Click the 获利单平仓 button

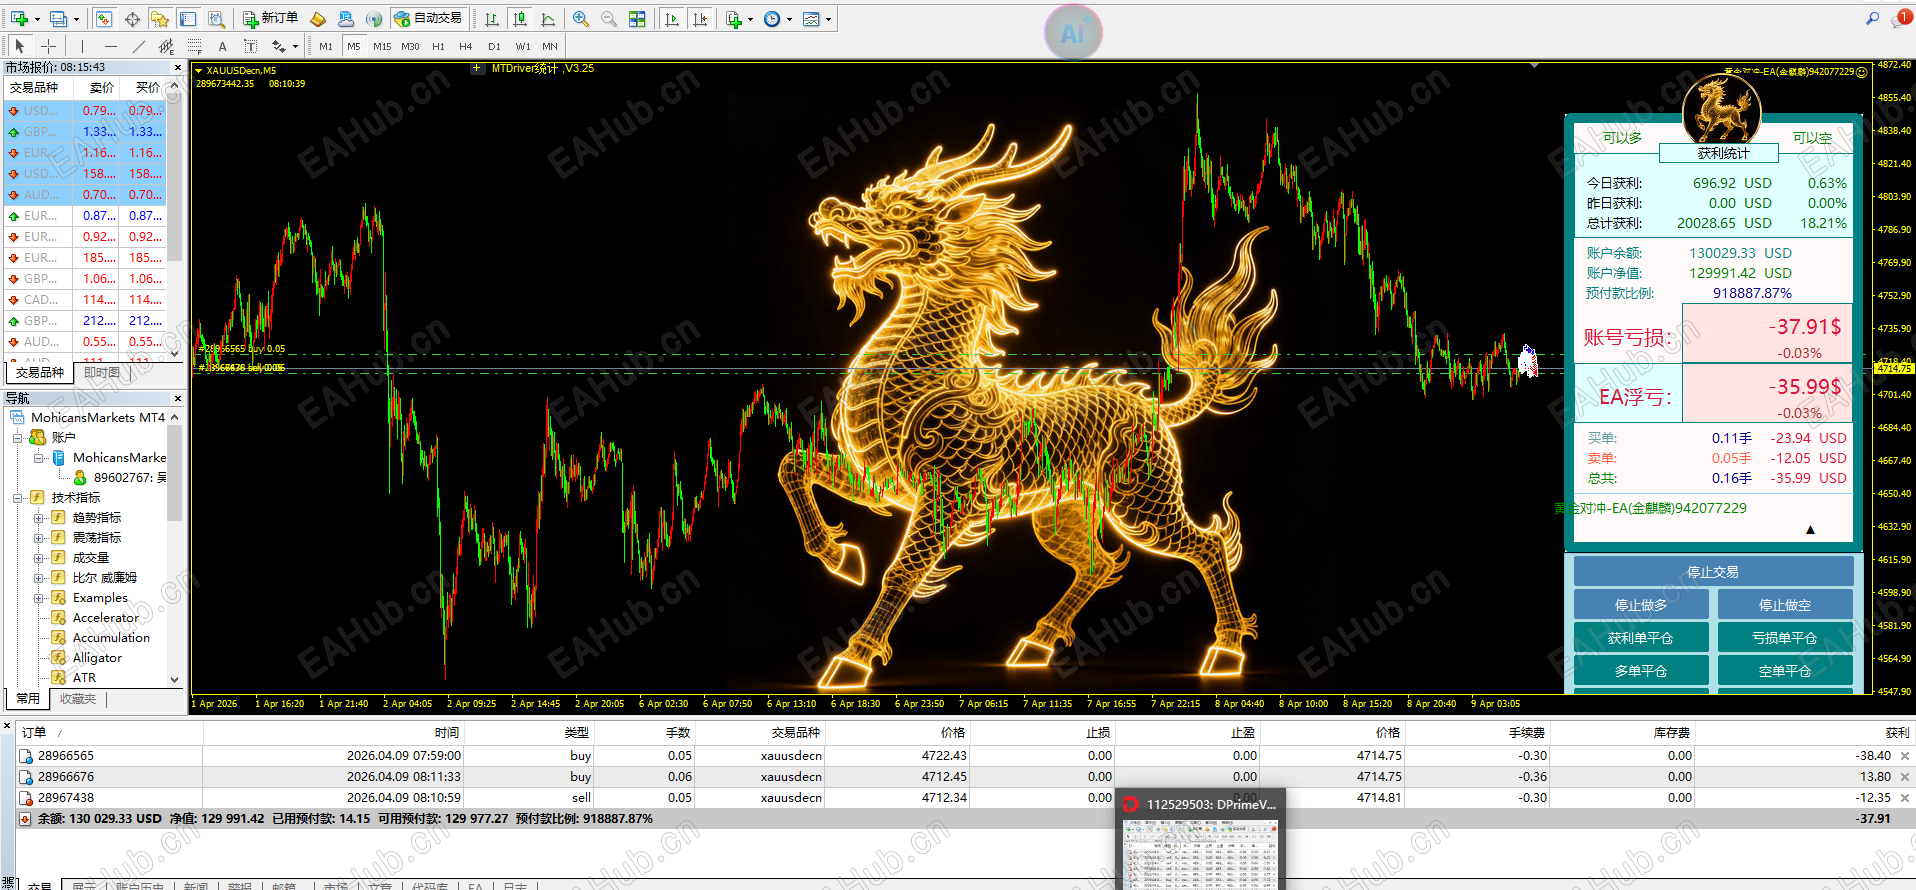click(x=1641, y=638)
